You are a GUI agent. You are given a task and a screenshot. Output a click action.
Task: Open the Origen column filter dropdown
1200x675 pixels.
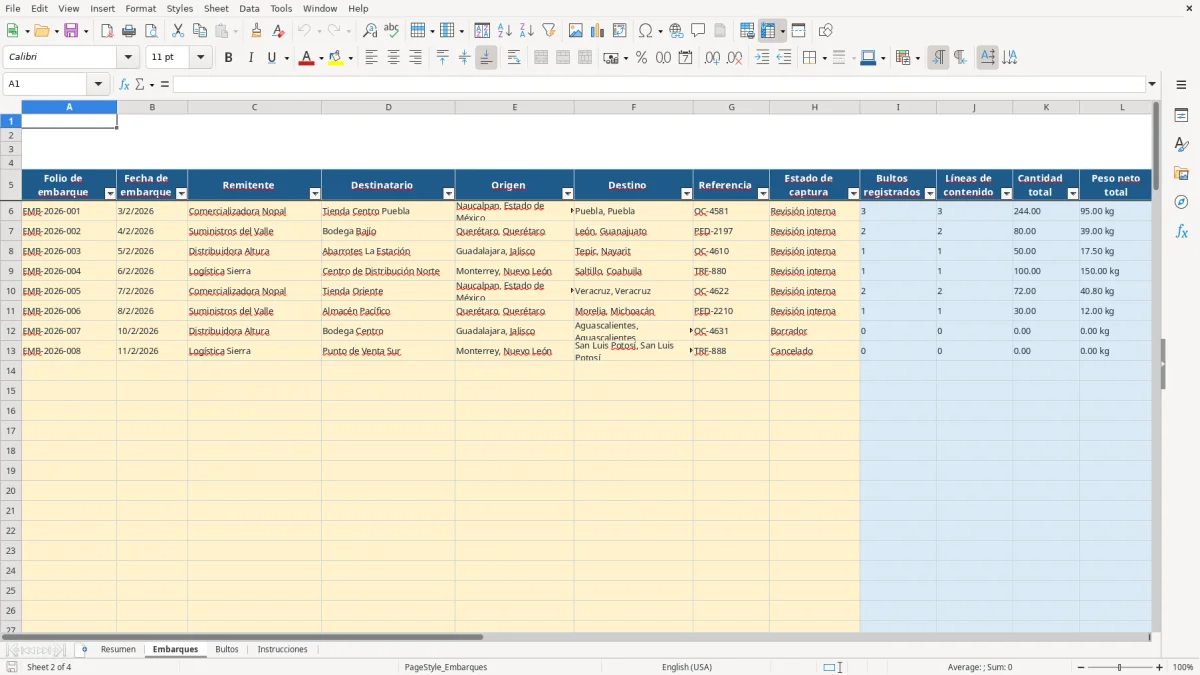point(567,193)
